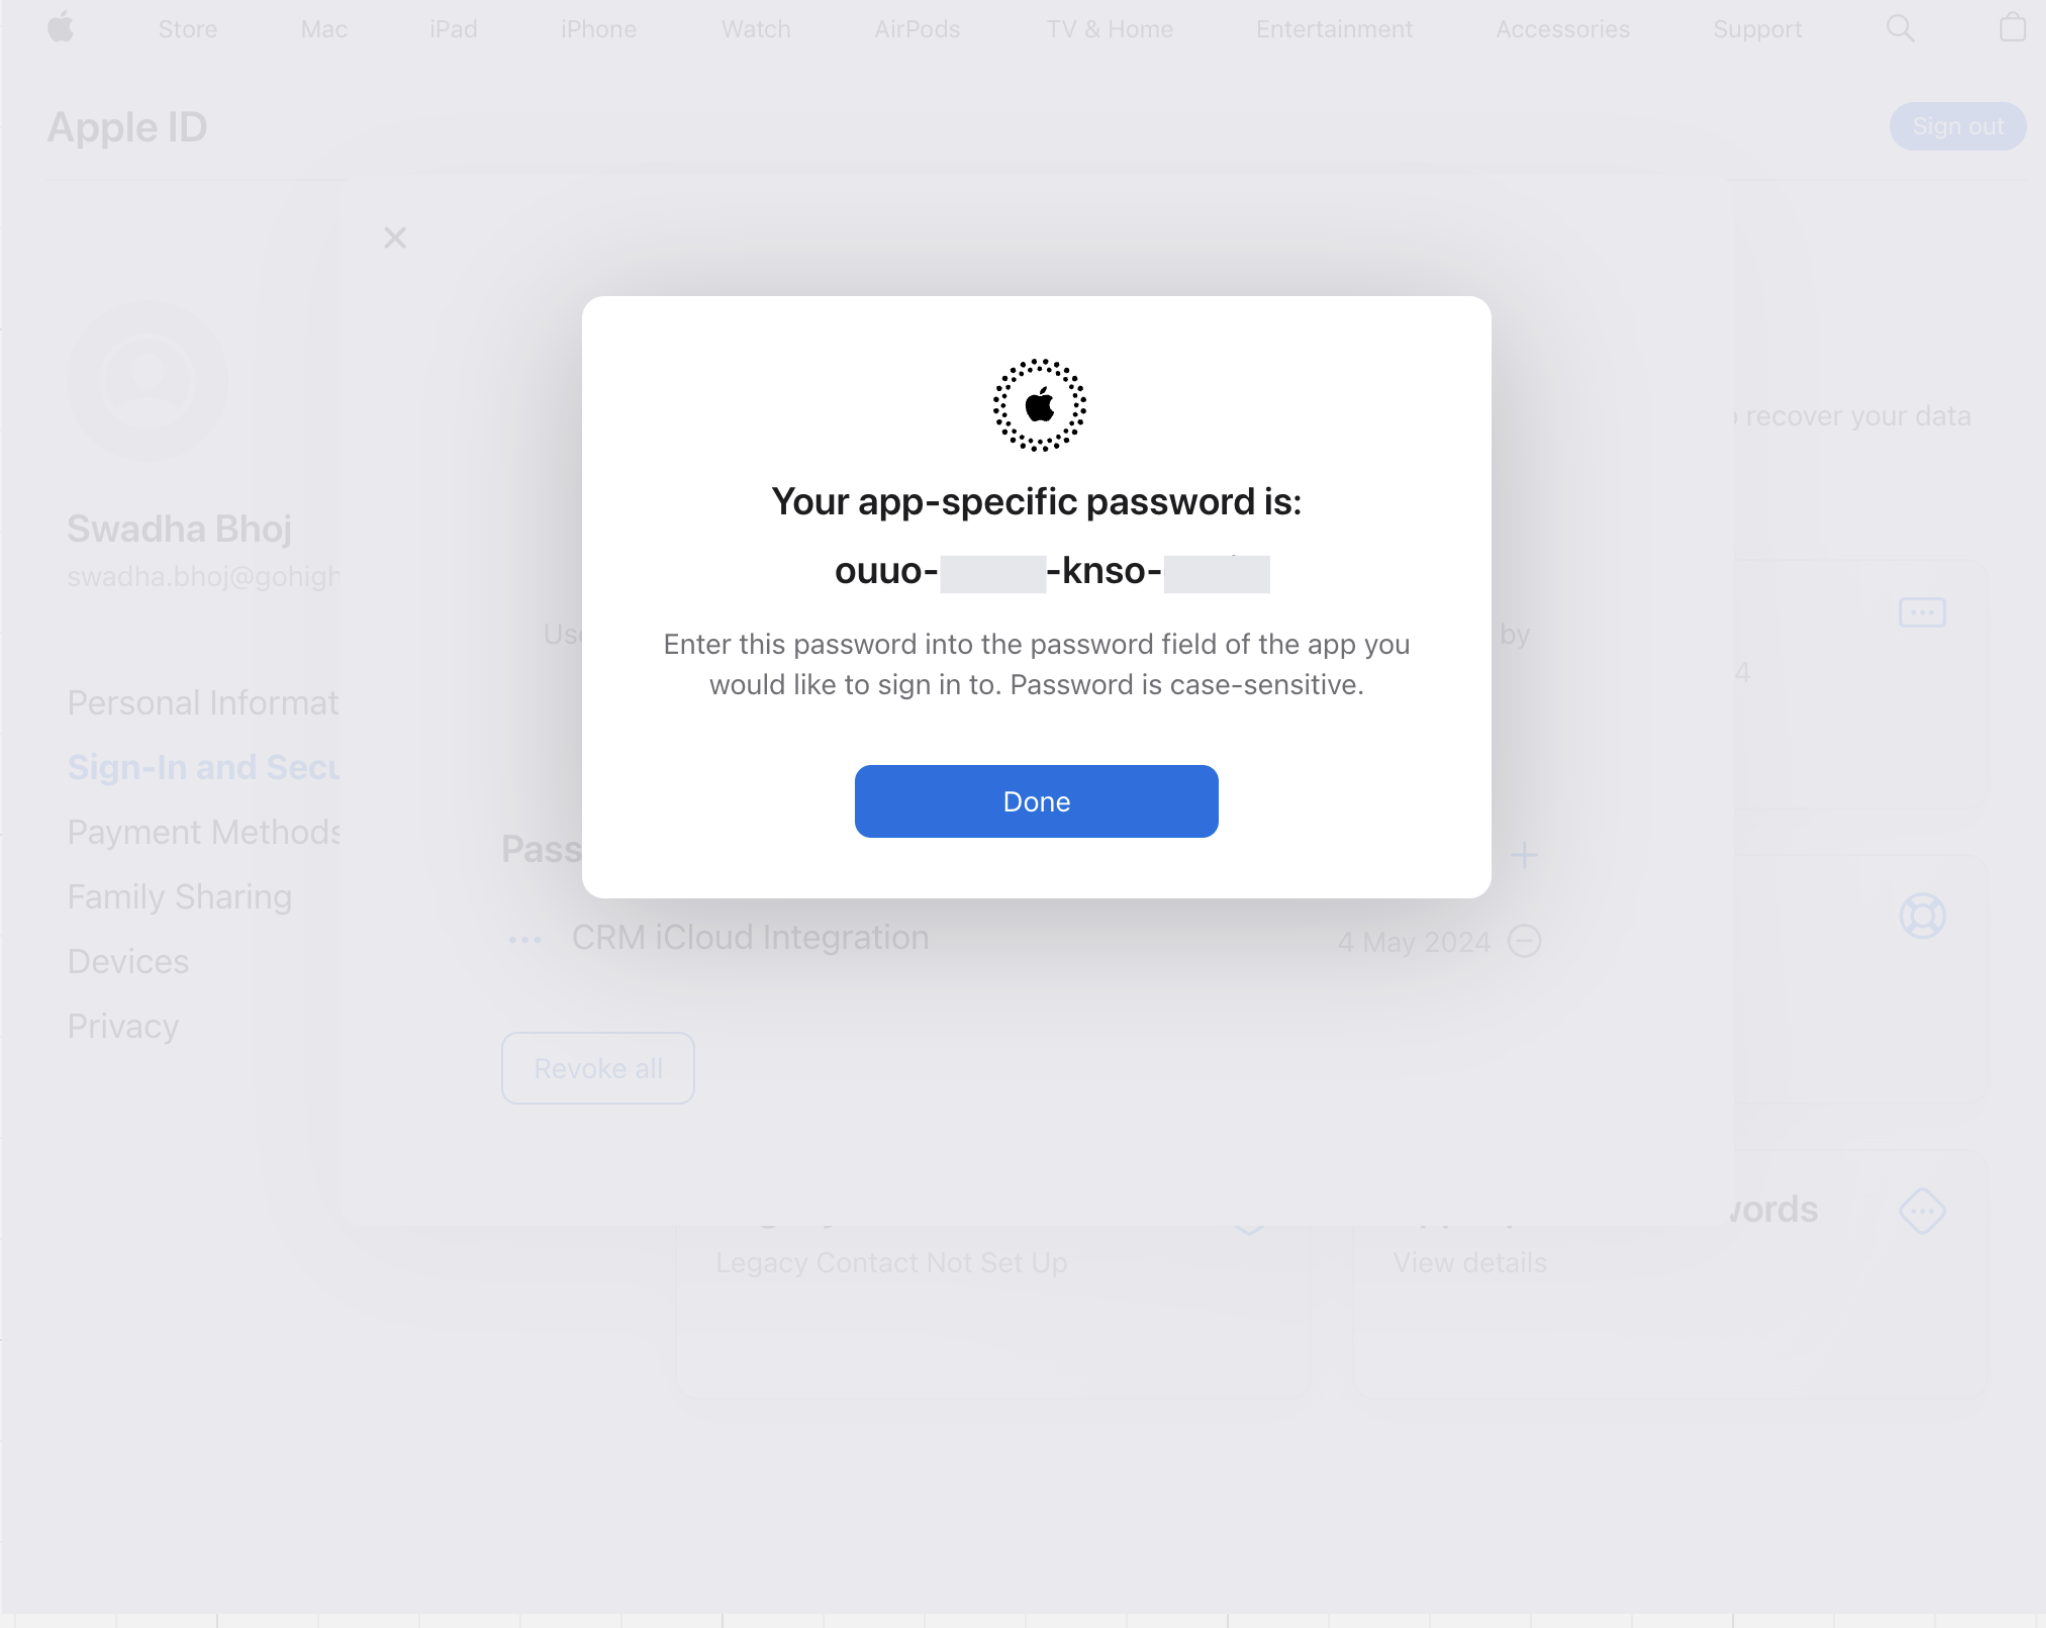Click Done to dismiss the password dialog

pos(1036,801)
